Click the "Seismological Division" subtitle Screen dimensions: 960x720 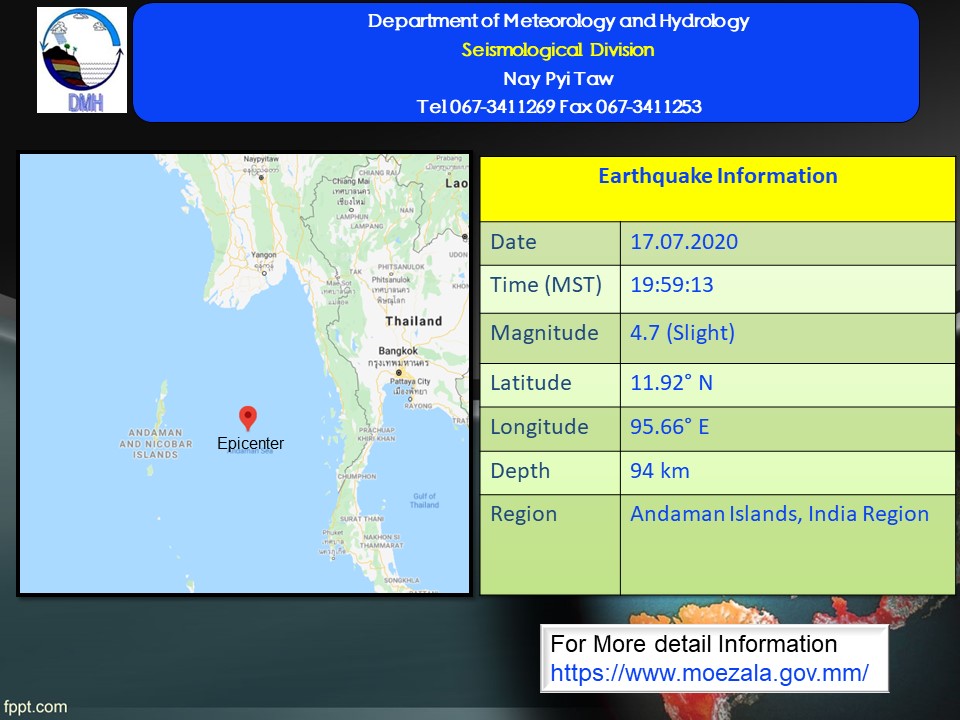click(x=558, y=50)
